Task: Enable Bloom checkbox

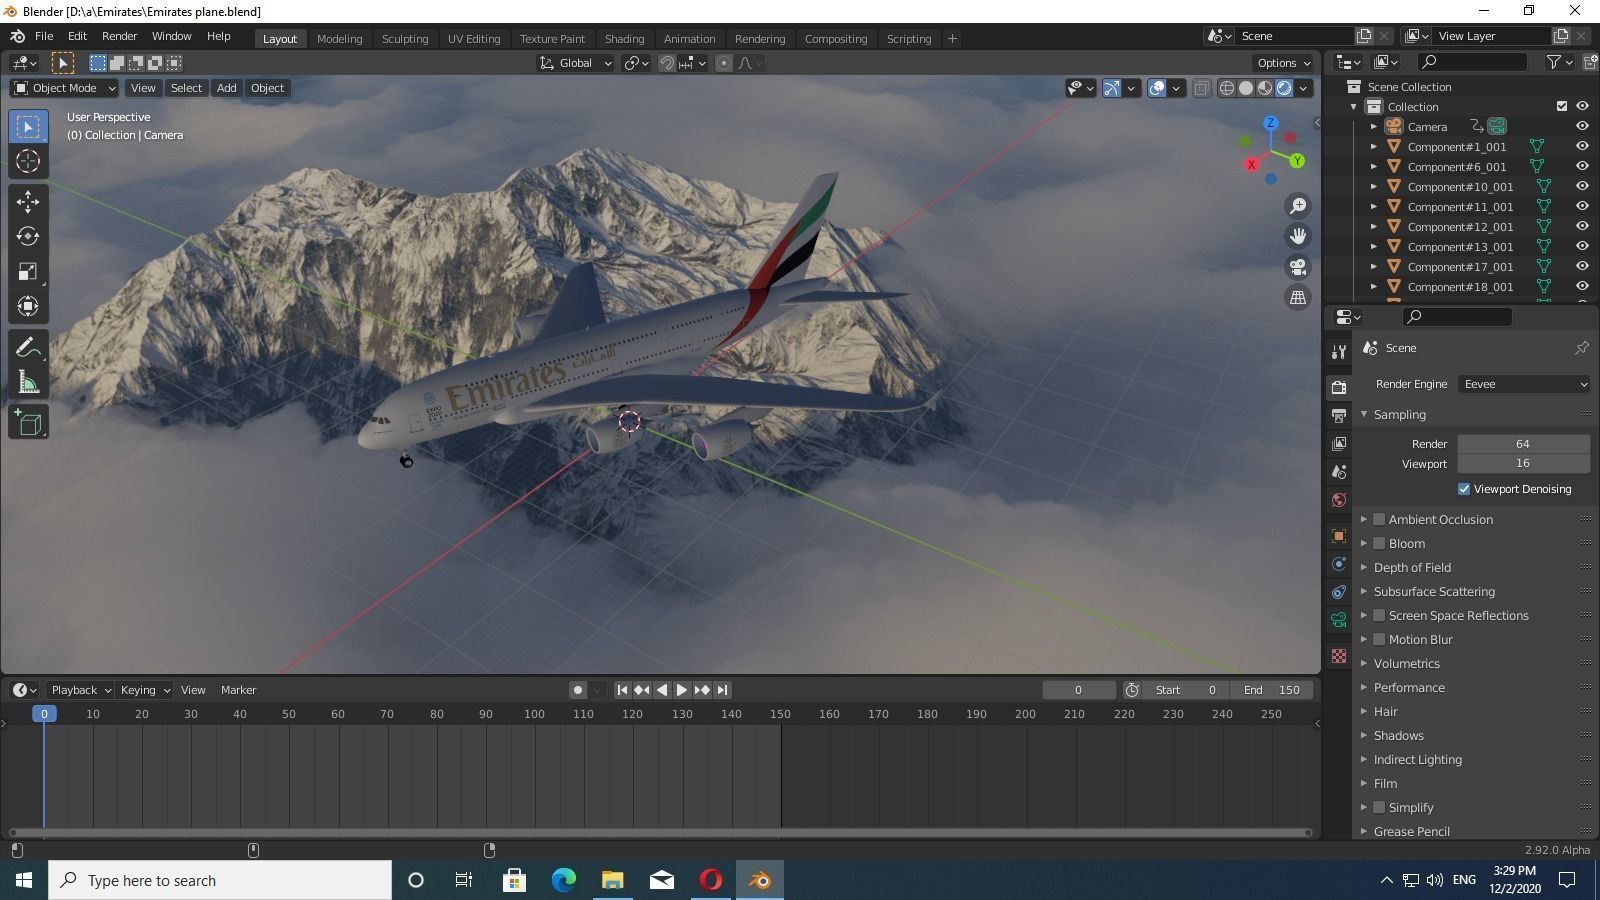Action: 1379,543
